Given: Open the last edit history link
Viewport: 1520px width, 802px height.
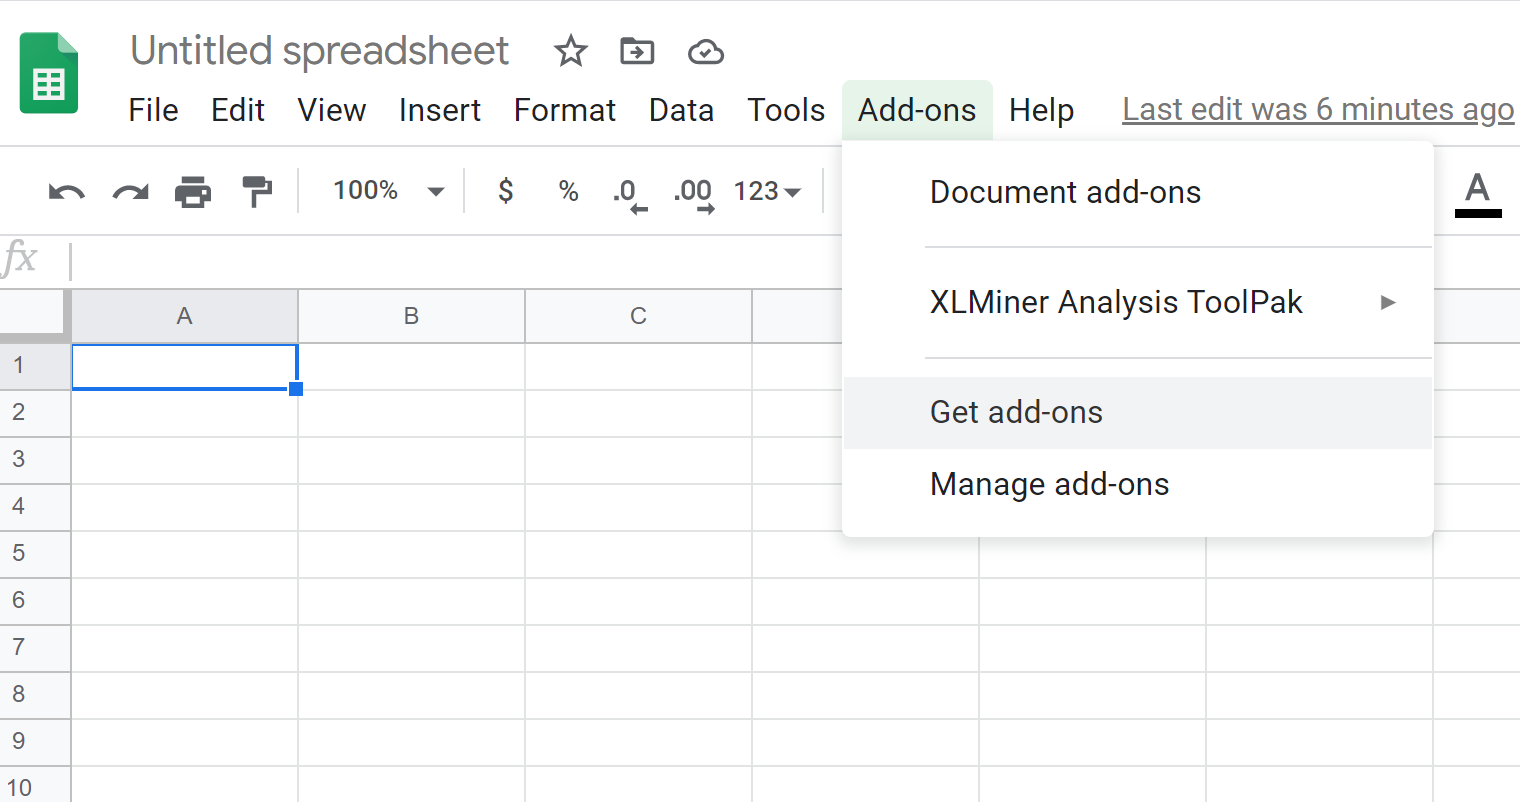Looking at the screenshot, I should tap(1317, 109).
